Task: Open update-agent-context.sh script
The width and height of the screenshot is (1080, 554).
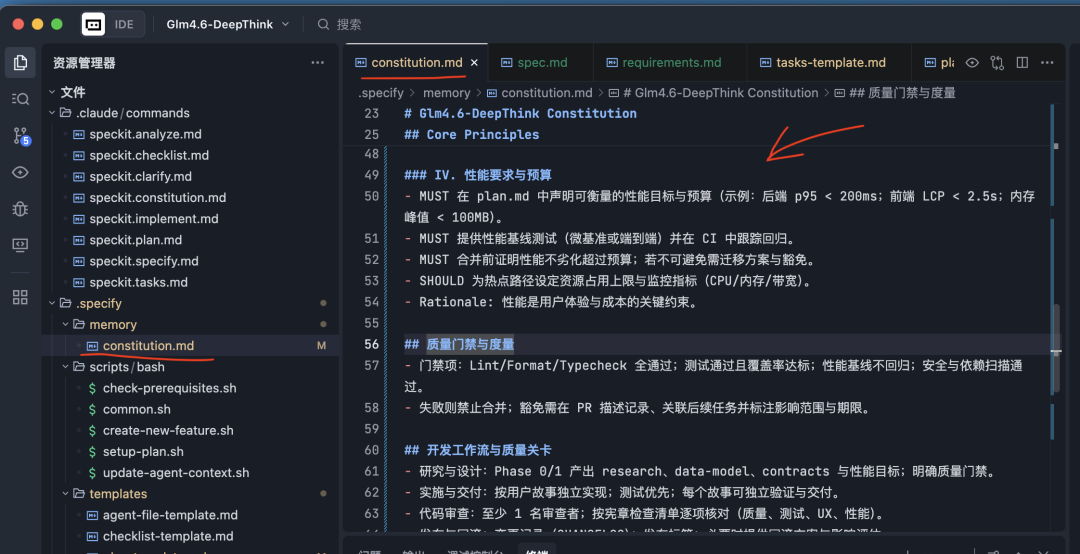Action: (x=176, y=473)
